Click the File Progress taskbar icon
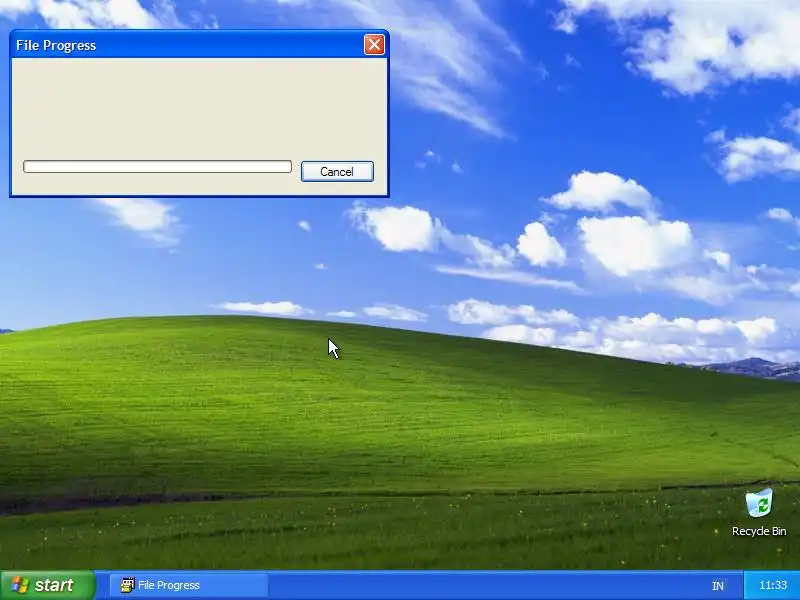 (128, 585)
